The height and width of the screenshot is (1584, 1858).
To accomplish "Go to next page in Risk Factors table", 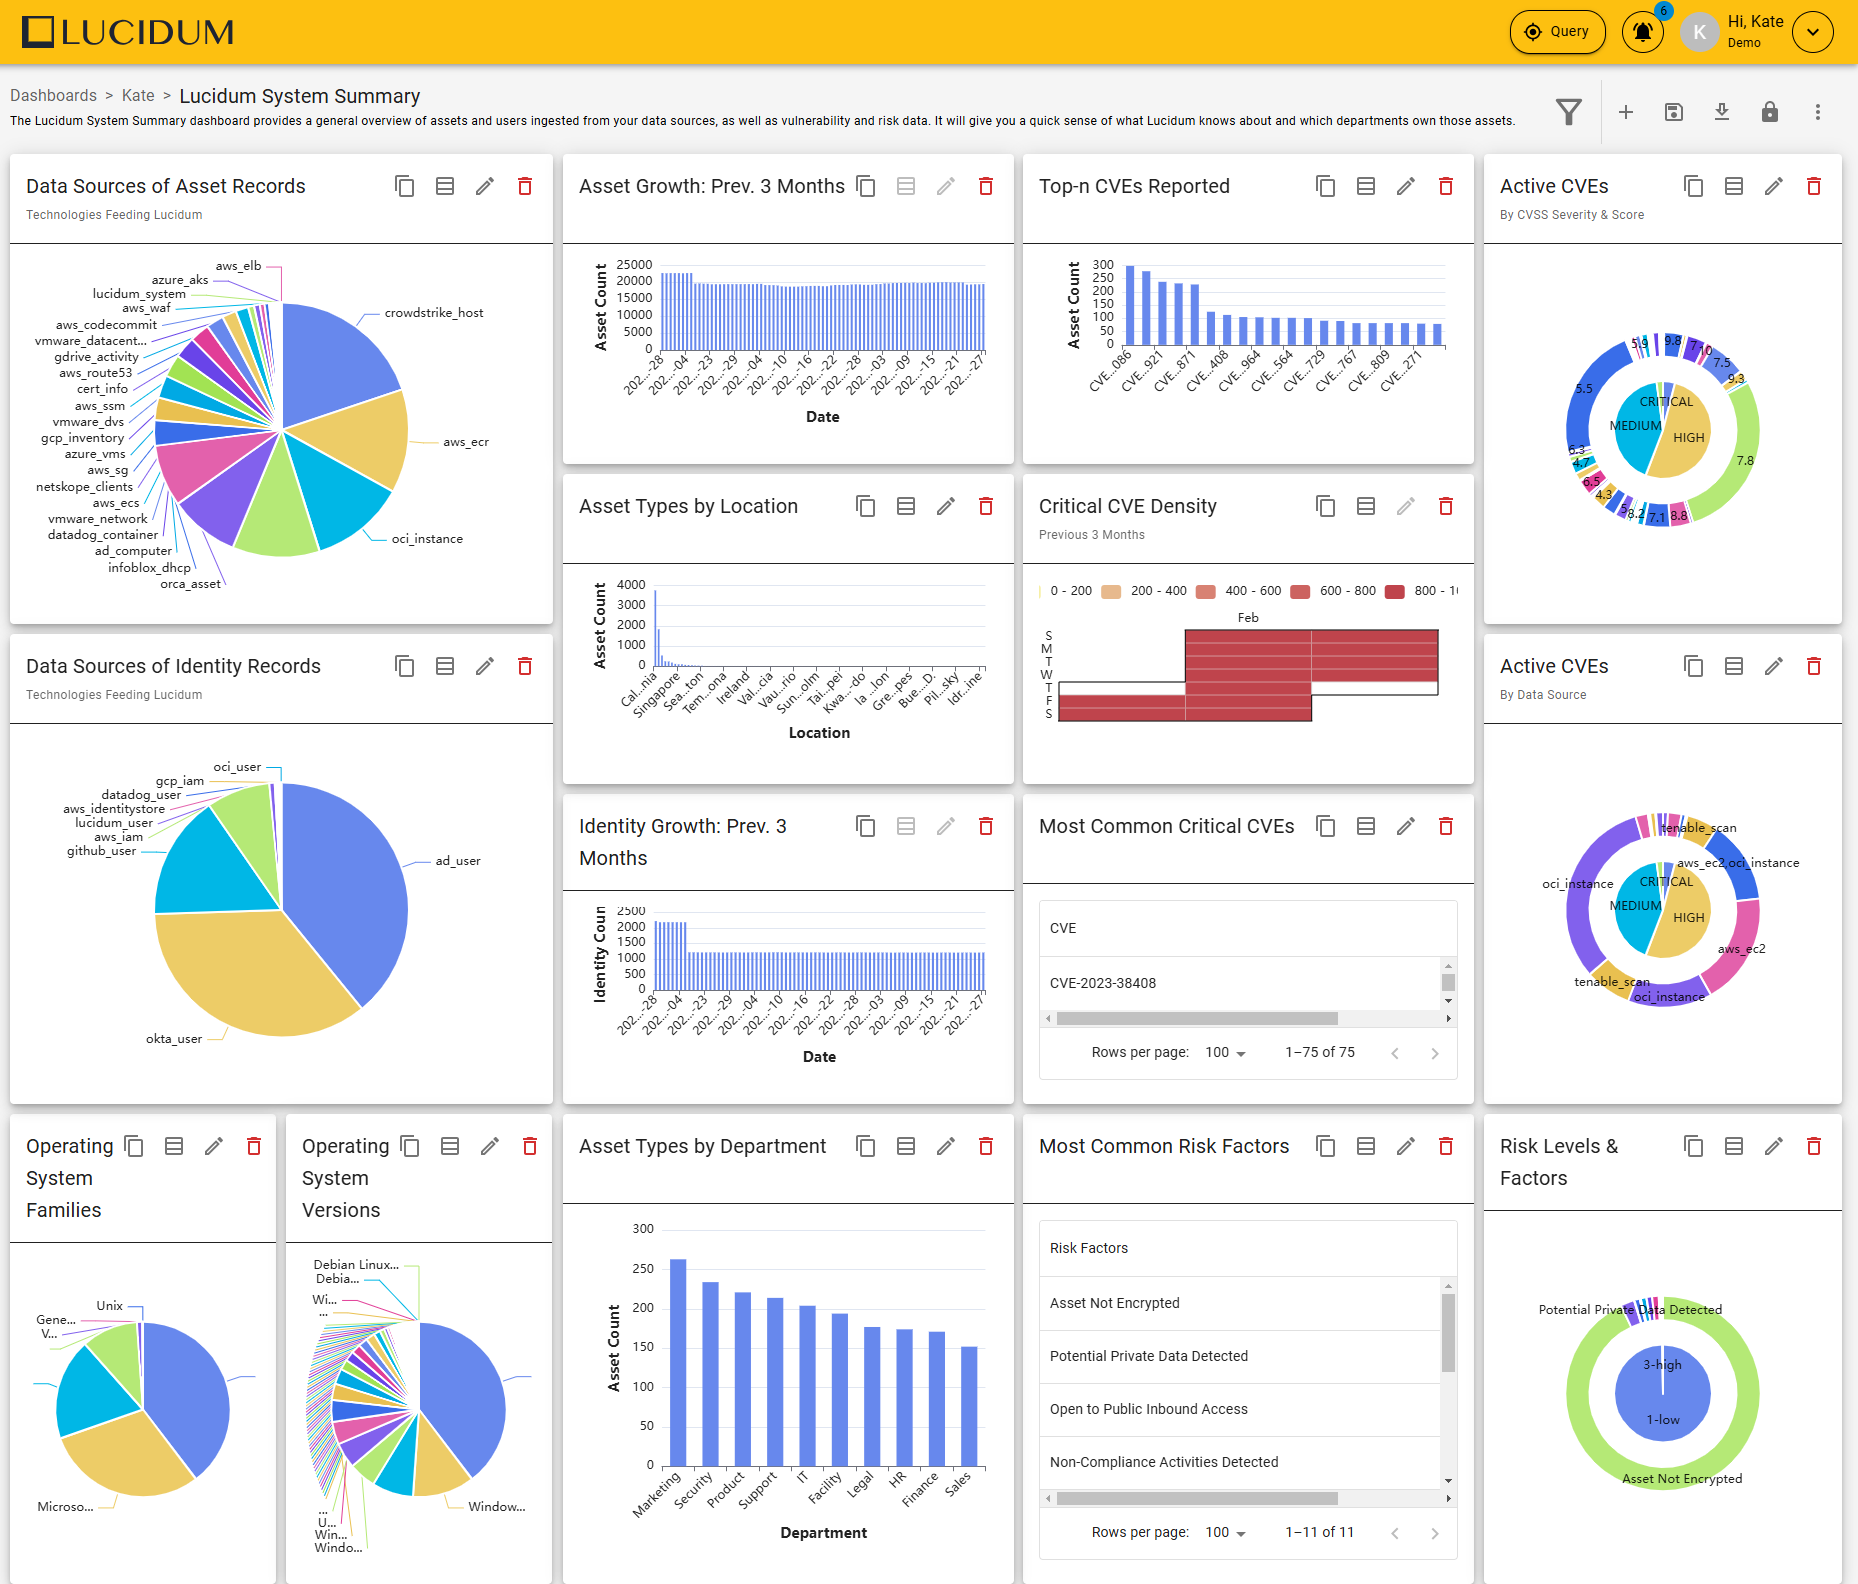I will click(1435, 1533).
